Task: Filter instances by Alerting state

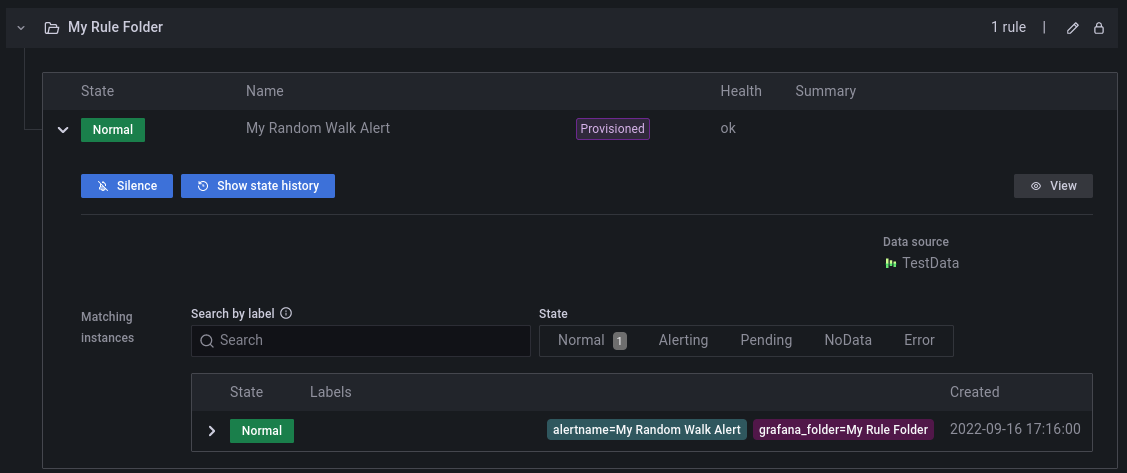Action: pyautogui.click(x=683, y=340)
